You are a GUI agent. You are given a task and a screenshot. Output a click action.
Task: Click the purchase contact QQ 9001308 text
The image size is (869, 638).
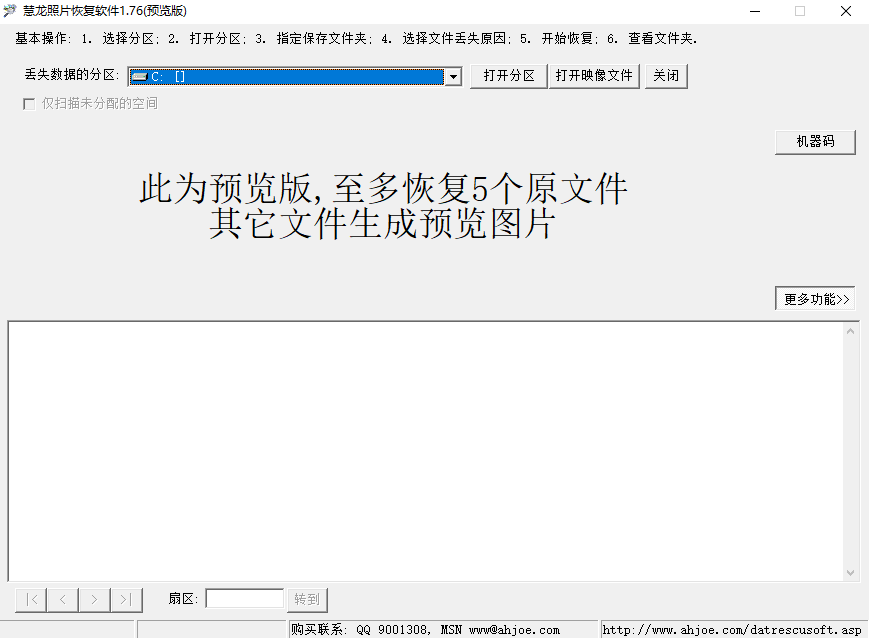tap(425, 630)
